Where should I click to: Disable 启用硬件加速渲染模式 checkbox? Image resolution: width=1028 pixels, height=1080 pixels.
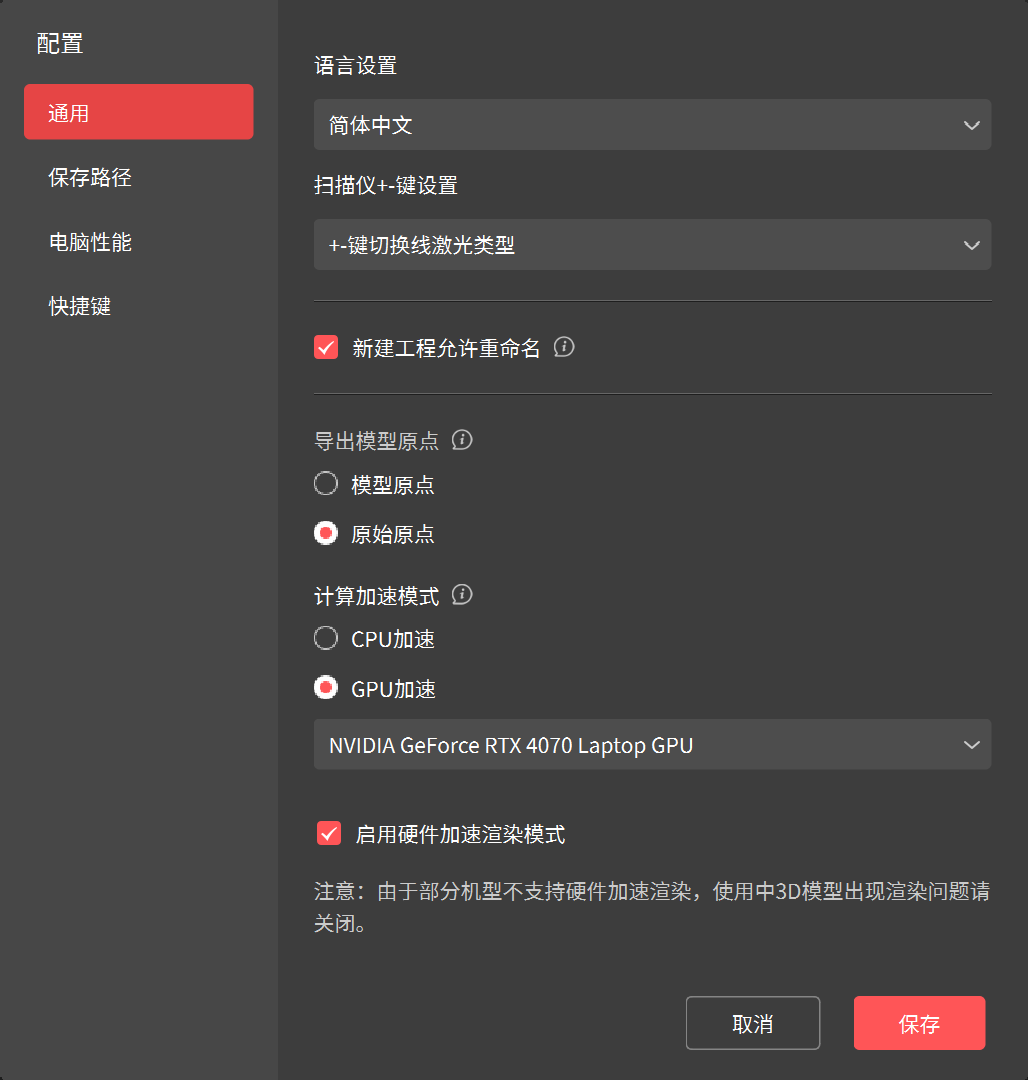pos(329,833)
